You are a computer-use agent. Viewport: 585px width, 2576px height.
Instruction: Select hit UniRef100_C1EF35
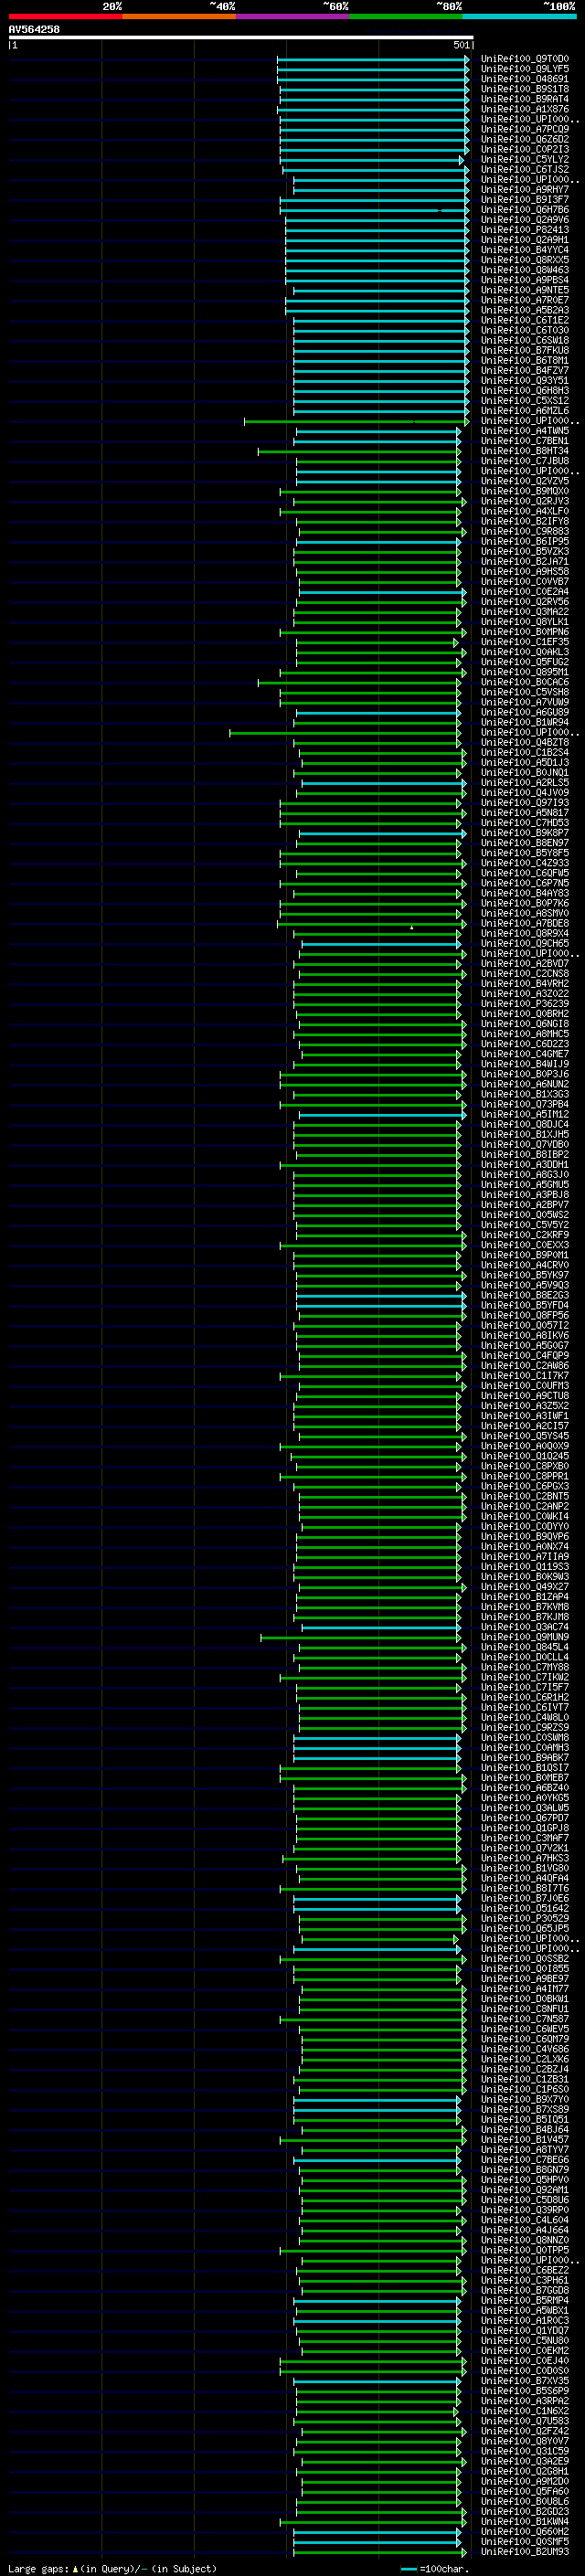click(x=524, y=642)
